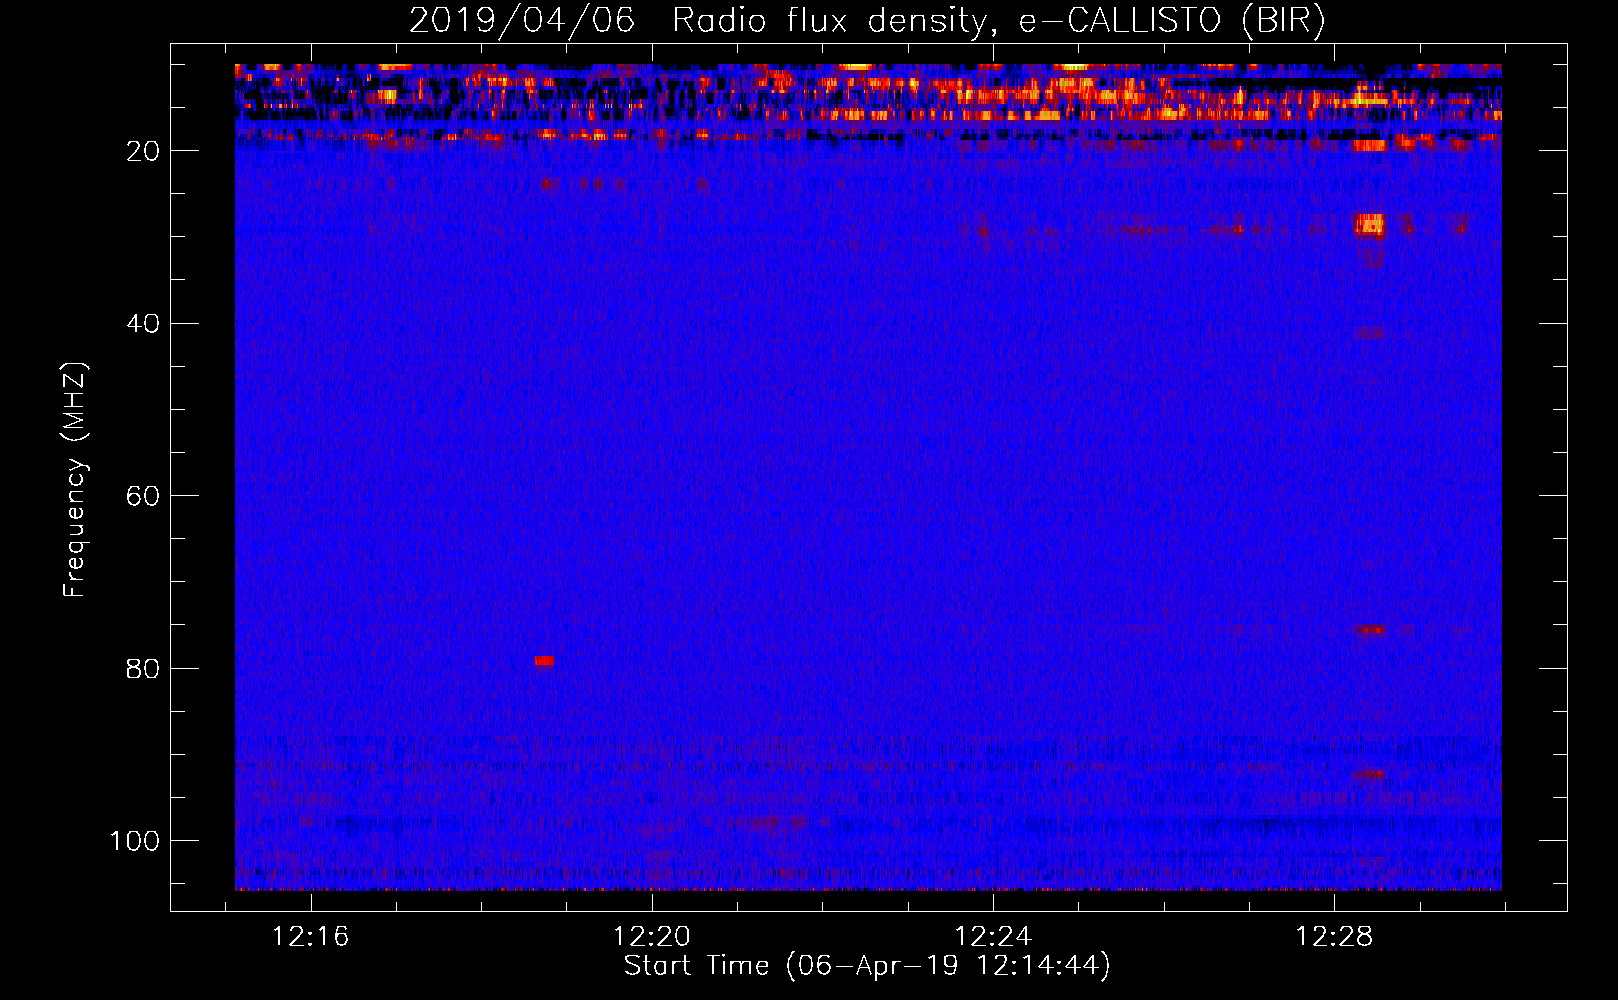
Task: Click the 60 MHz frequency tick label
Action: (143, 496)
